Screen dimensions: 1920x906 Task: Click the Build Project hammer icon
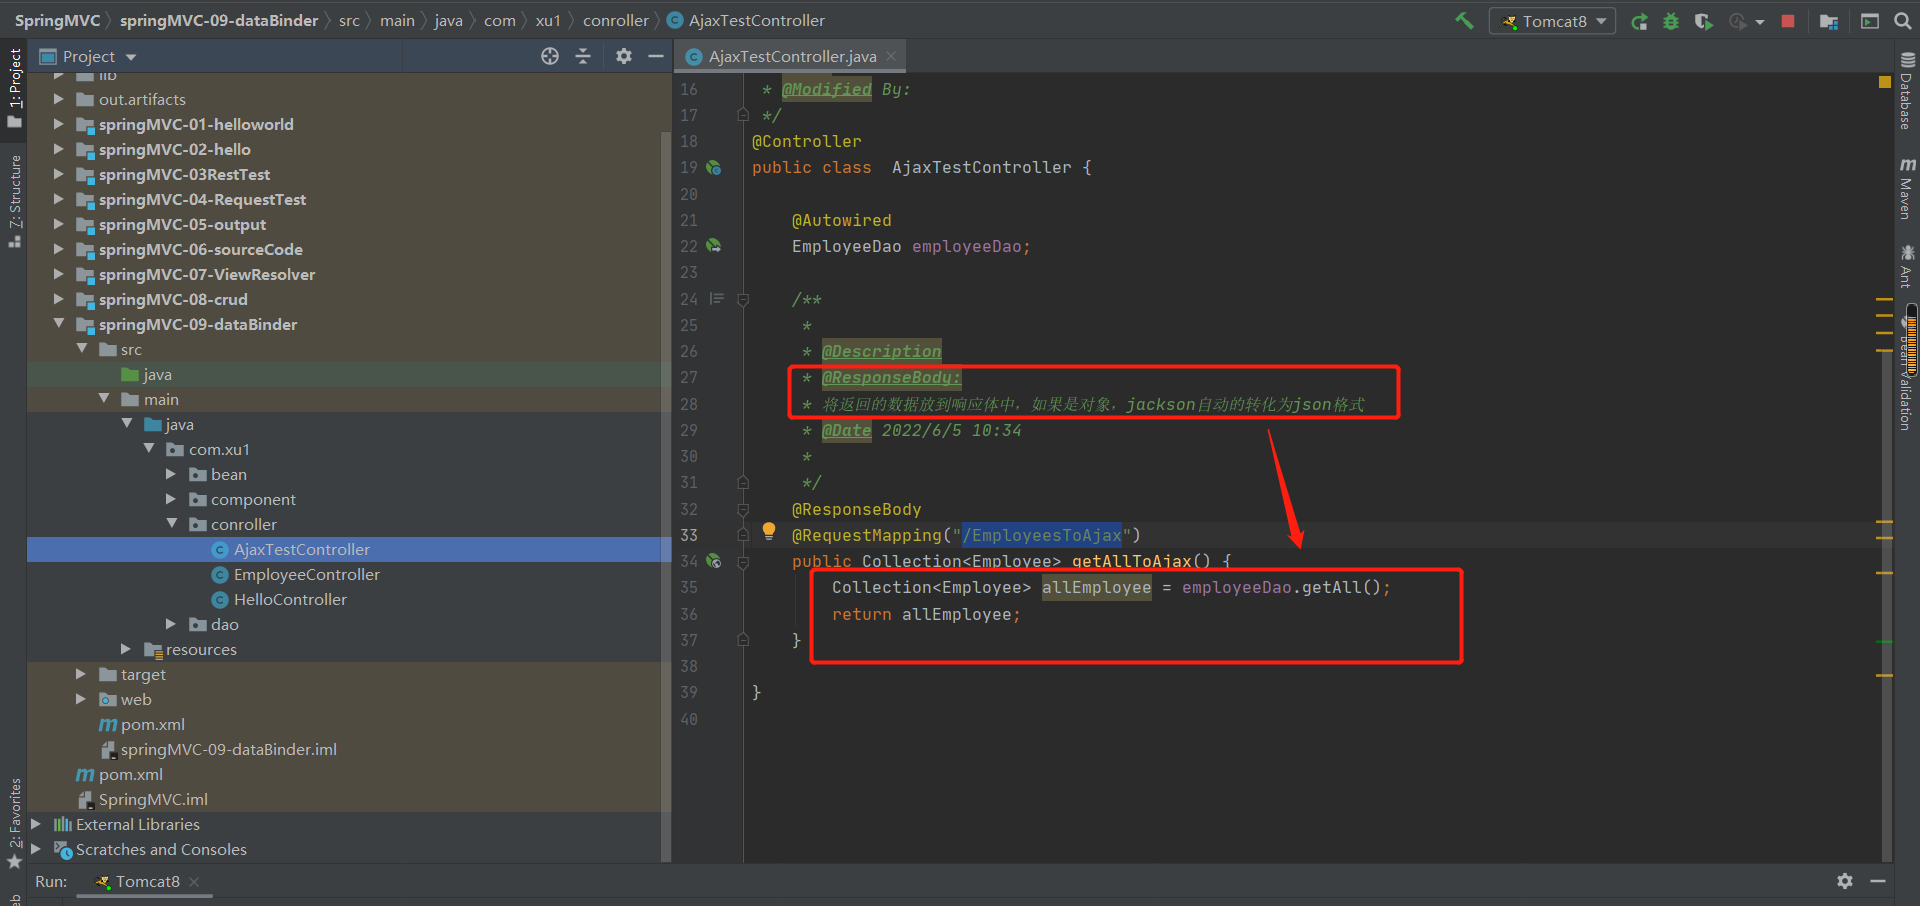click(1464, 21)
